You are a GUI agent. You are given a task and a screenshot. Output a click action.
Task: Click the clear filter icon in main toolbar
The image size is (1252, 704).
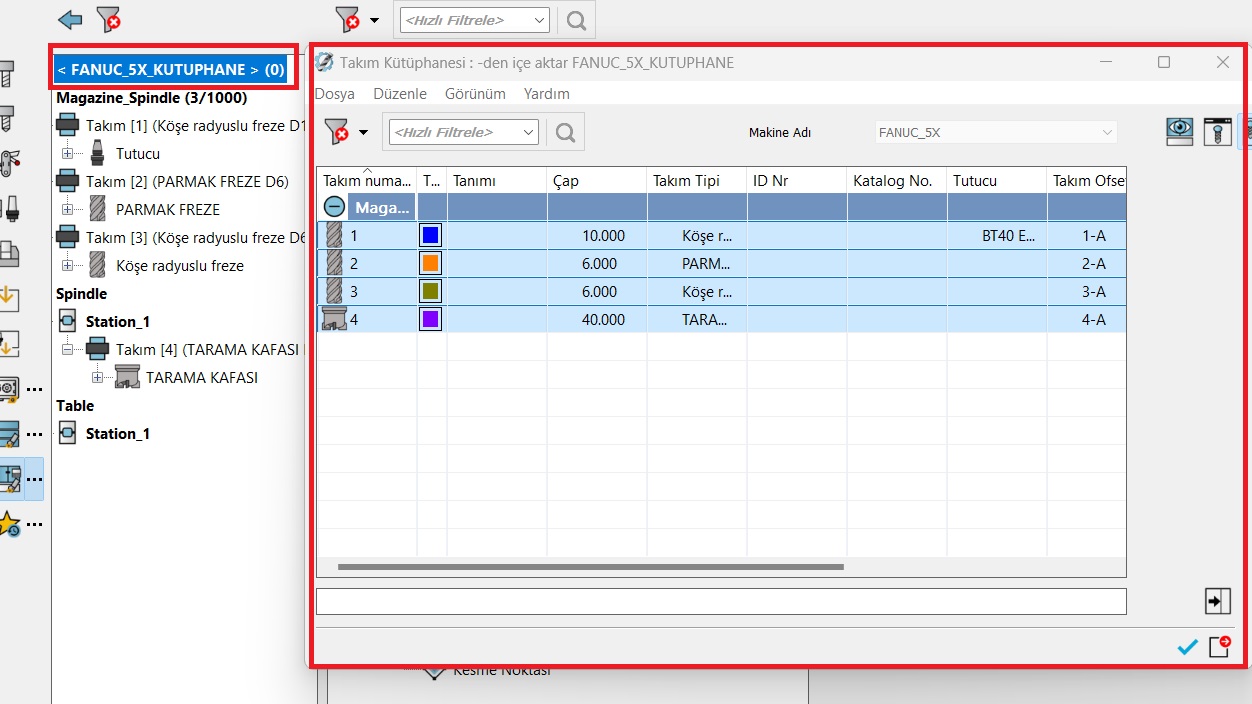click(x=347, y=19)
